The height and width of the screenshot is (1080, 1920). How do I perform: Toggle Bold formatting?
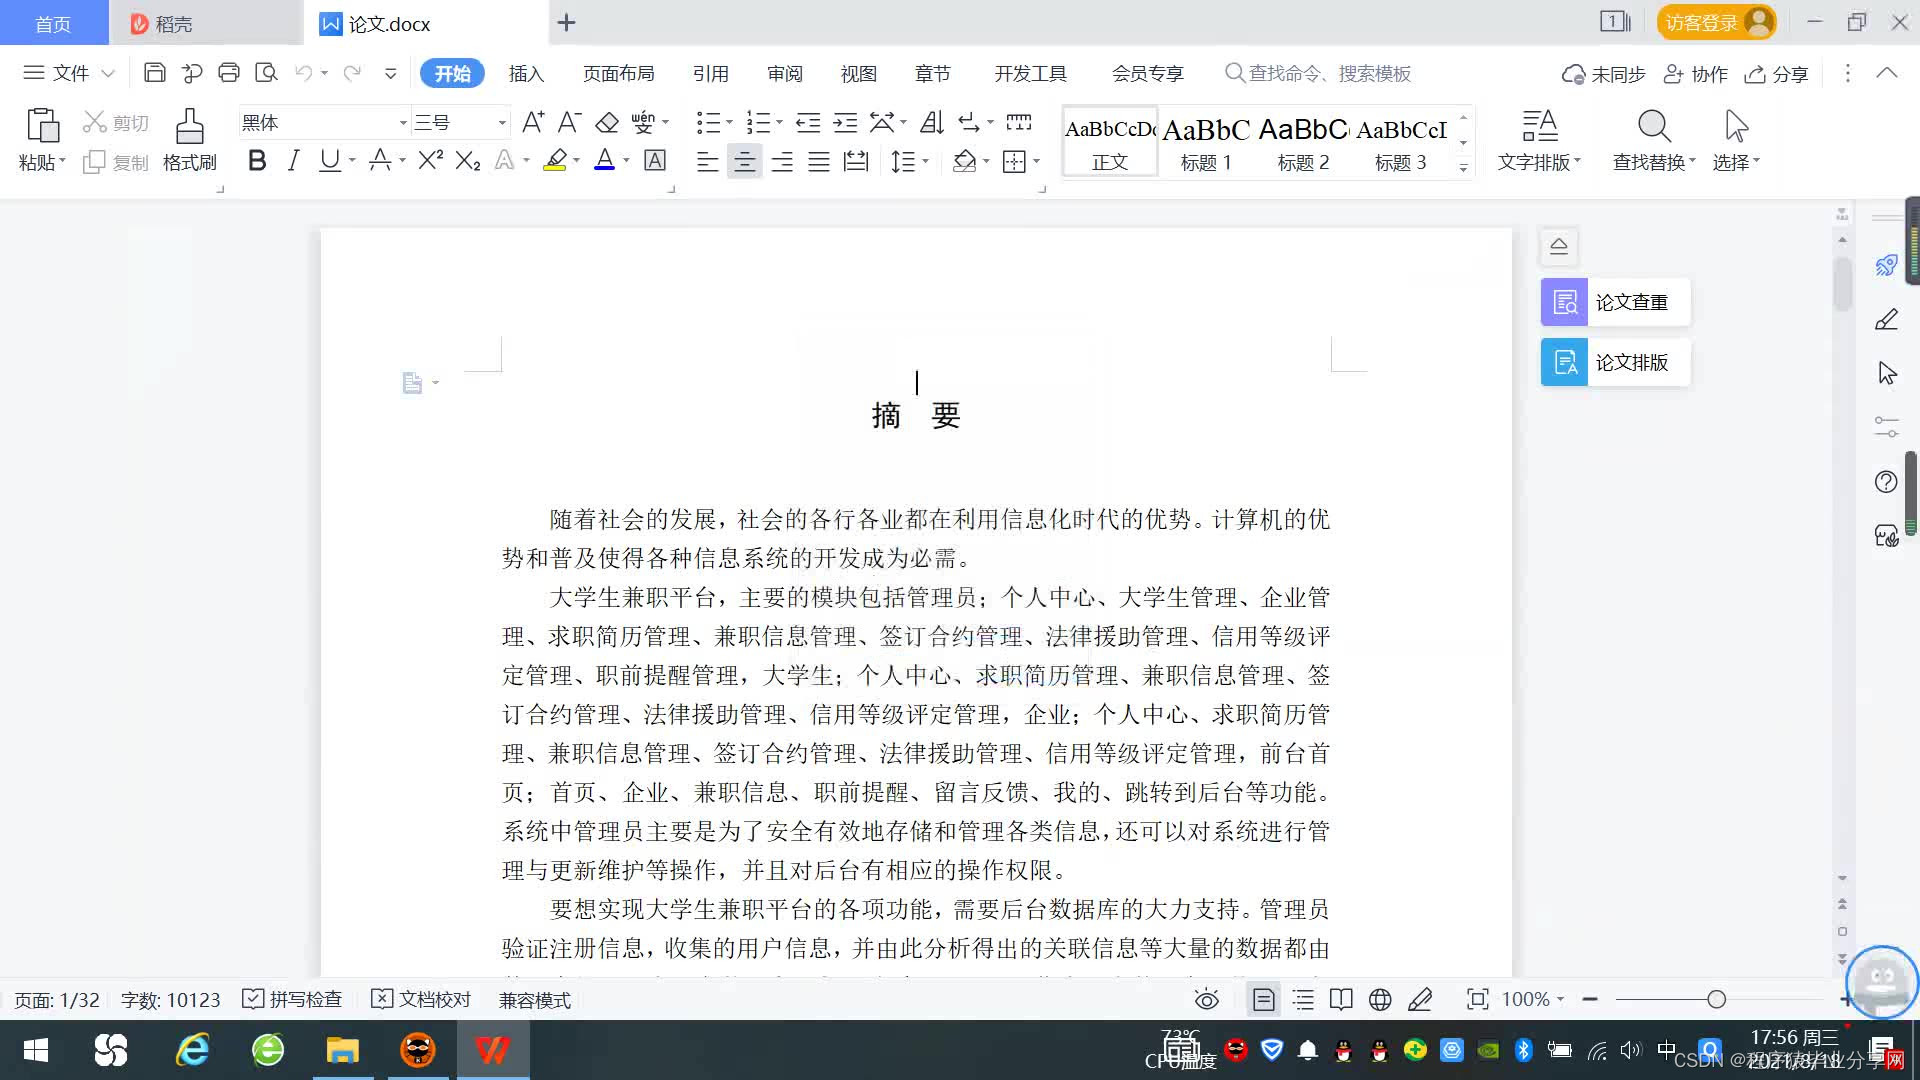[x=257, y=161]
